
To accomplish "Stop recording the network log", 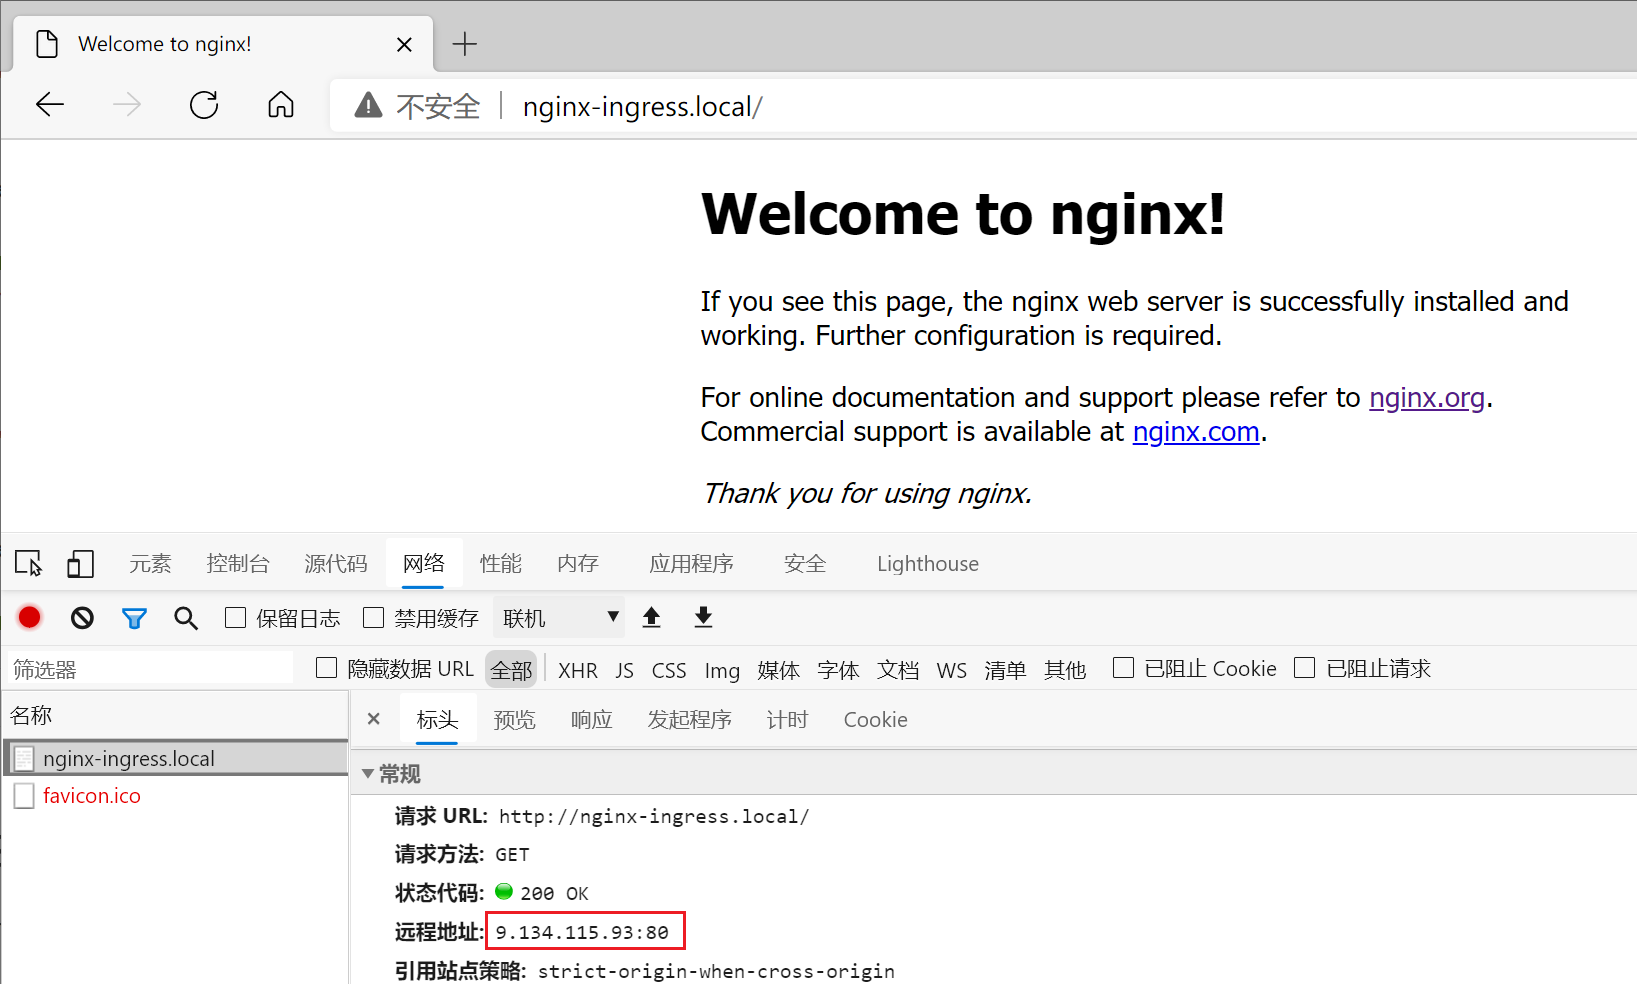I will click(30, 618).
